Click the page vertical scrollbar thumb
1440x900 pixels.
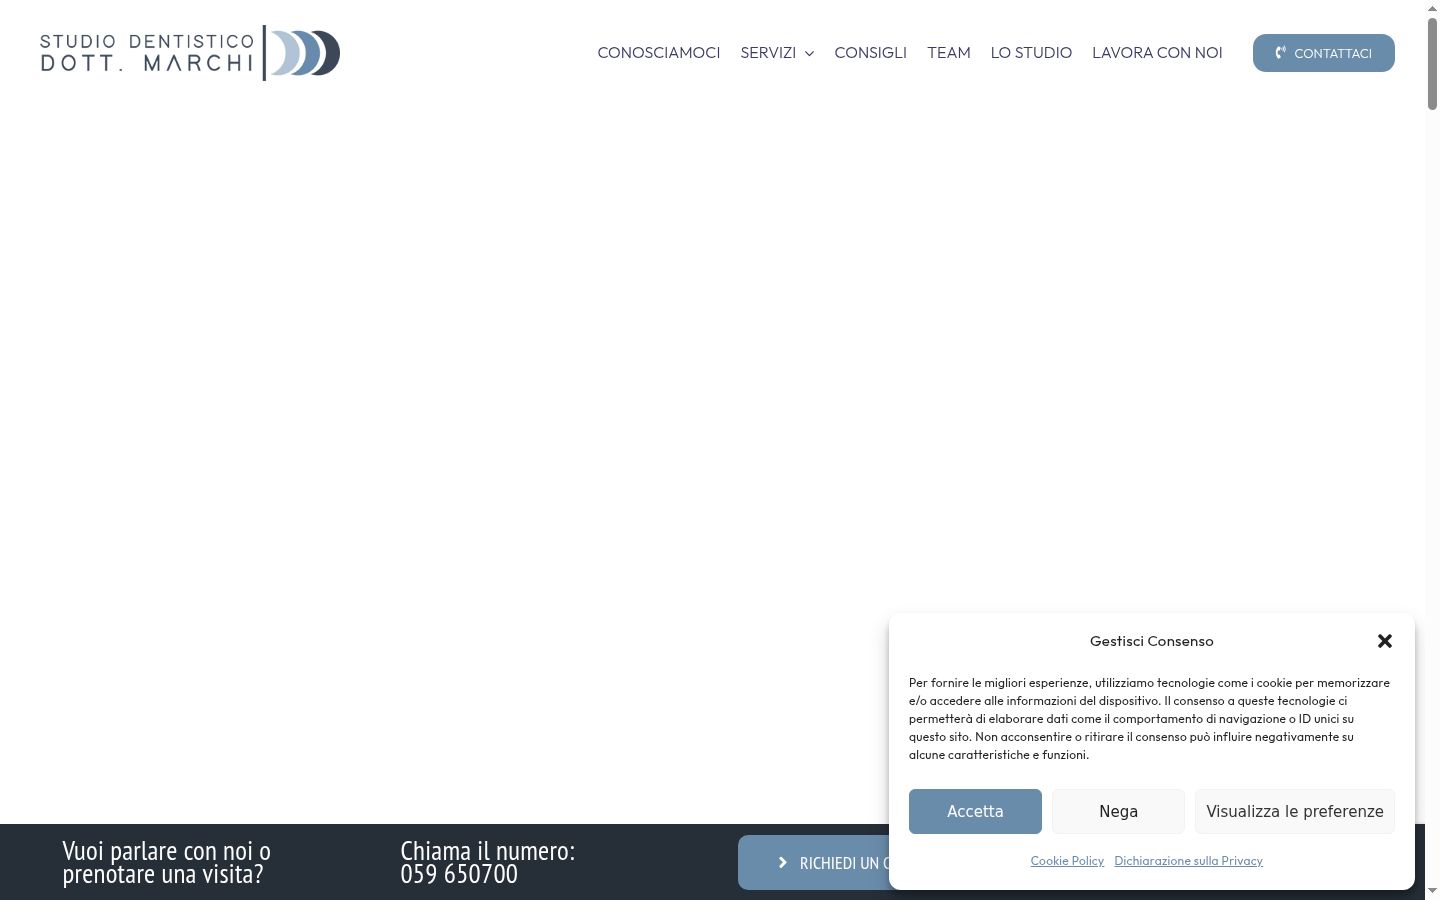[x=1432, y=64]
